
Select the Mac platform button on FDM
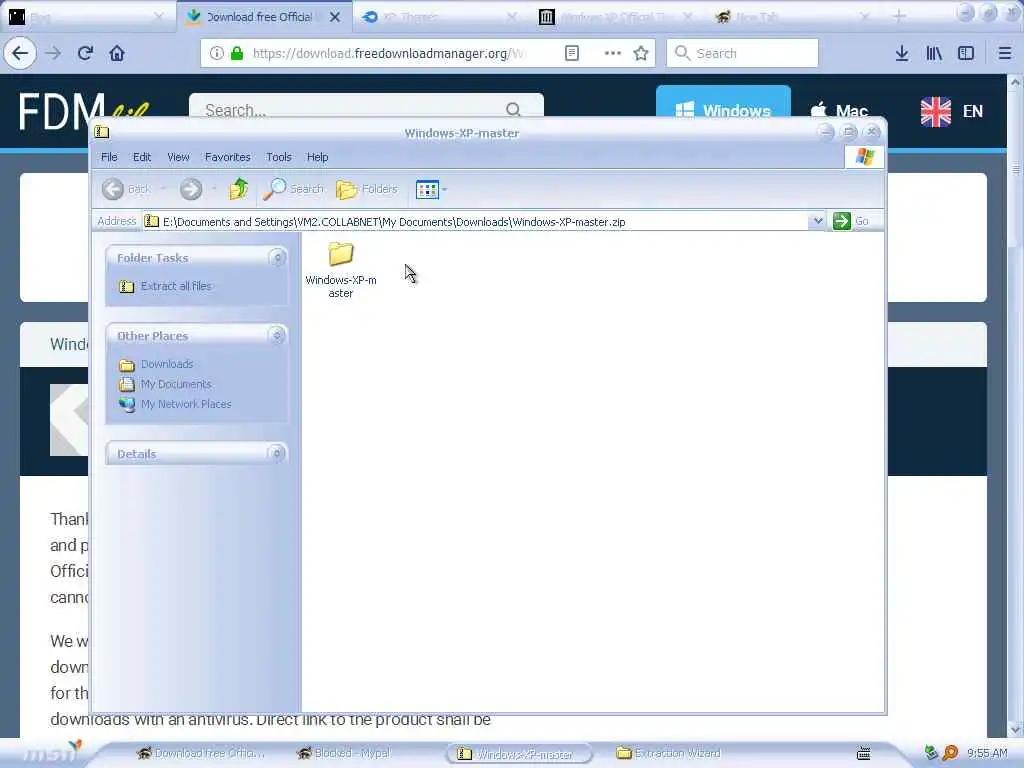(839, 110)
